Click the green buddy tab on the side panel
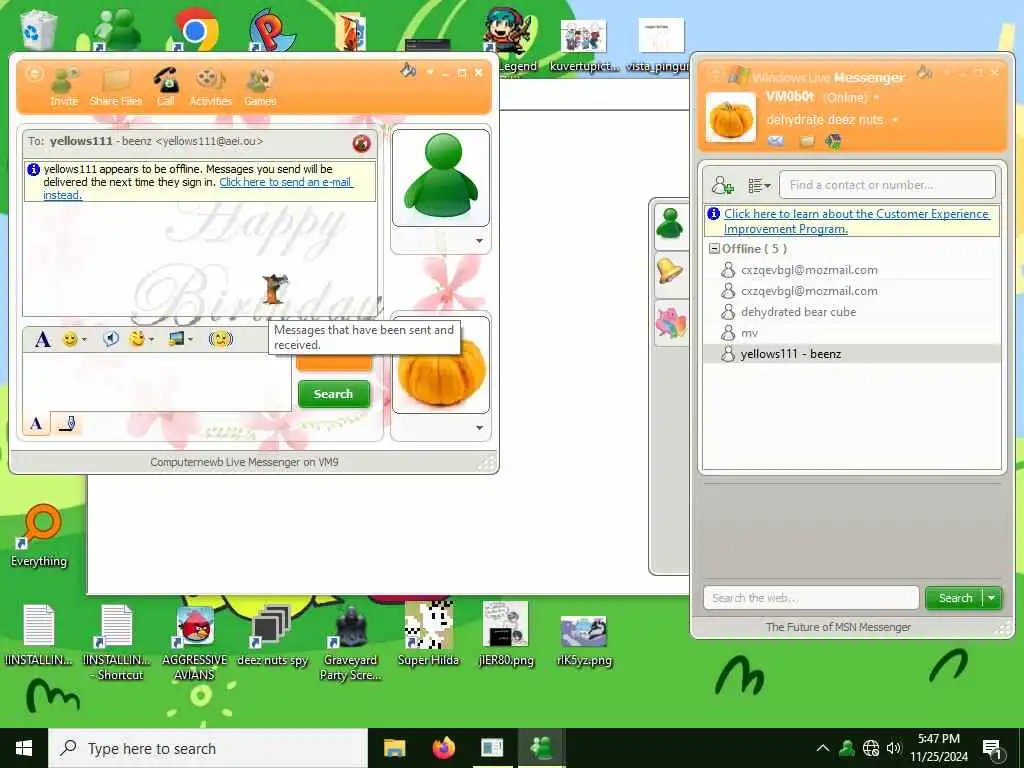 pyautogui.click(x=671, y=225)
